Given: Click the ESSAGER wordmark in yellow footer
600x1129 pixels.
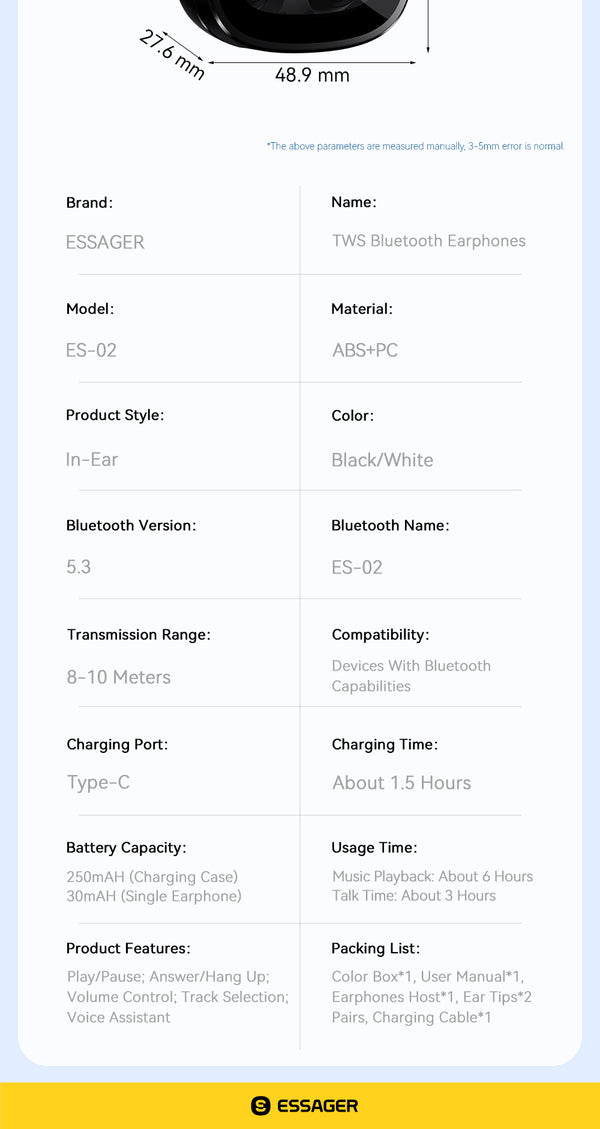Looking at the screenshot, I should point(317,1105).
